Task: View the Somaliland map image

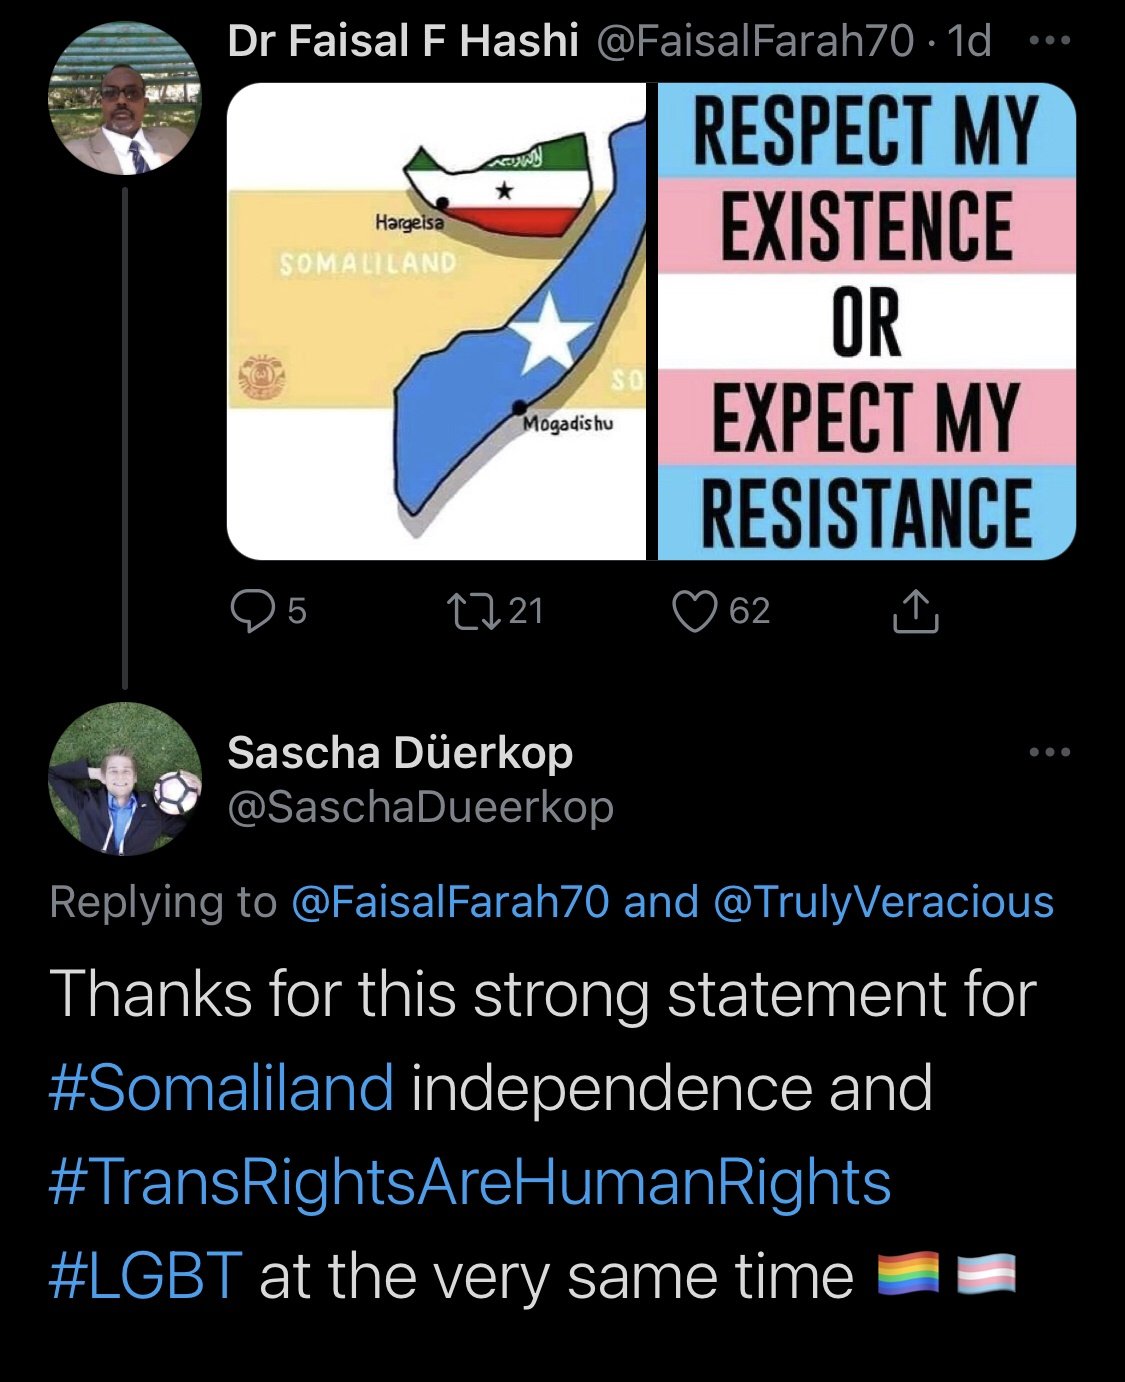Action: tap(436, 321)
